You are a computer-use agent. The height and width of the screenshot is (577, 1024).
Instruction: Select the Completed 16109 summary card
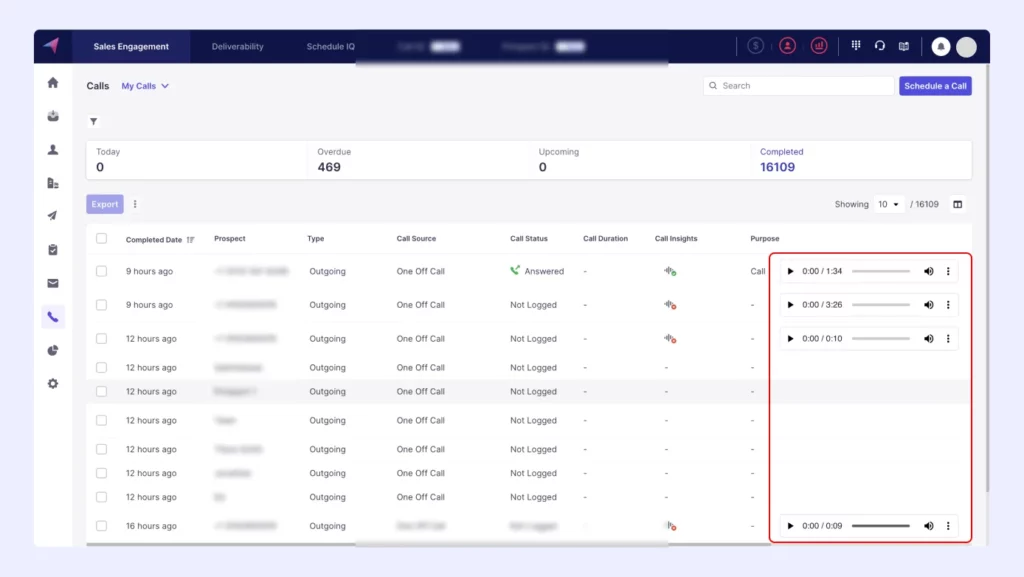click(861, 160)
